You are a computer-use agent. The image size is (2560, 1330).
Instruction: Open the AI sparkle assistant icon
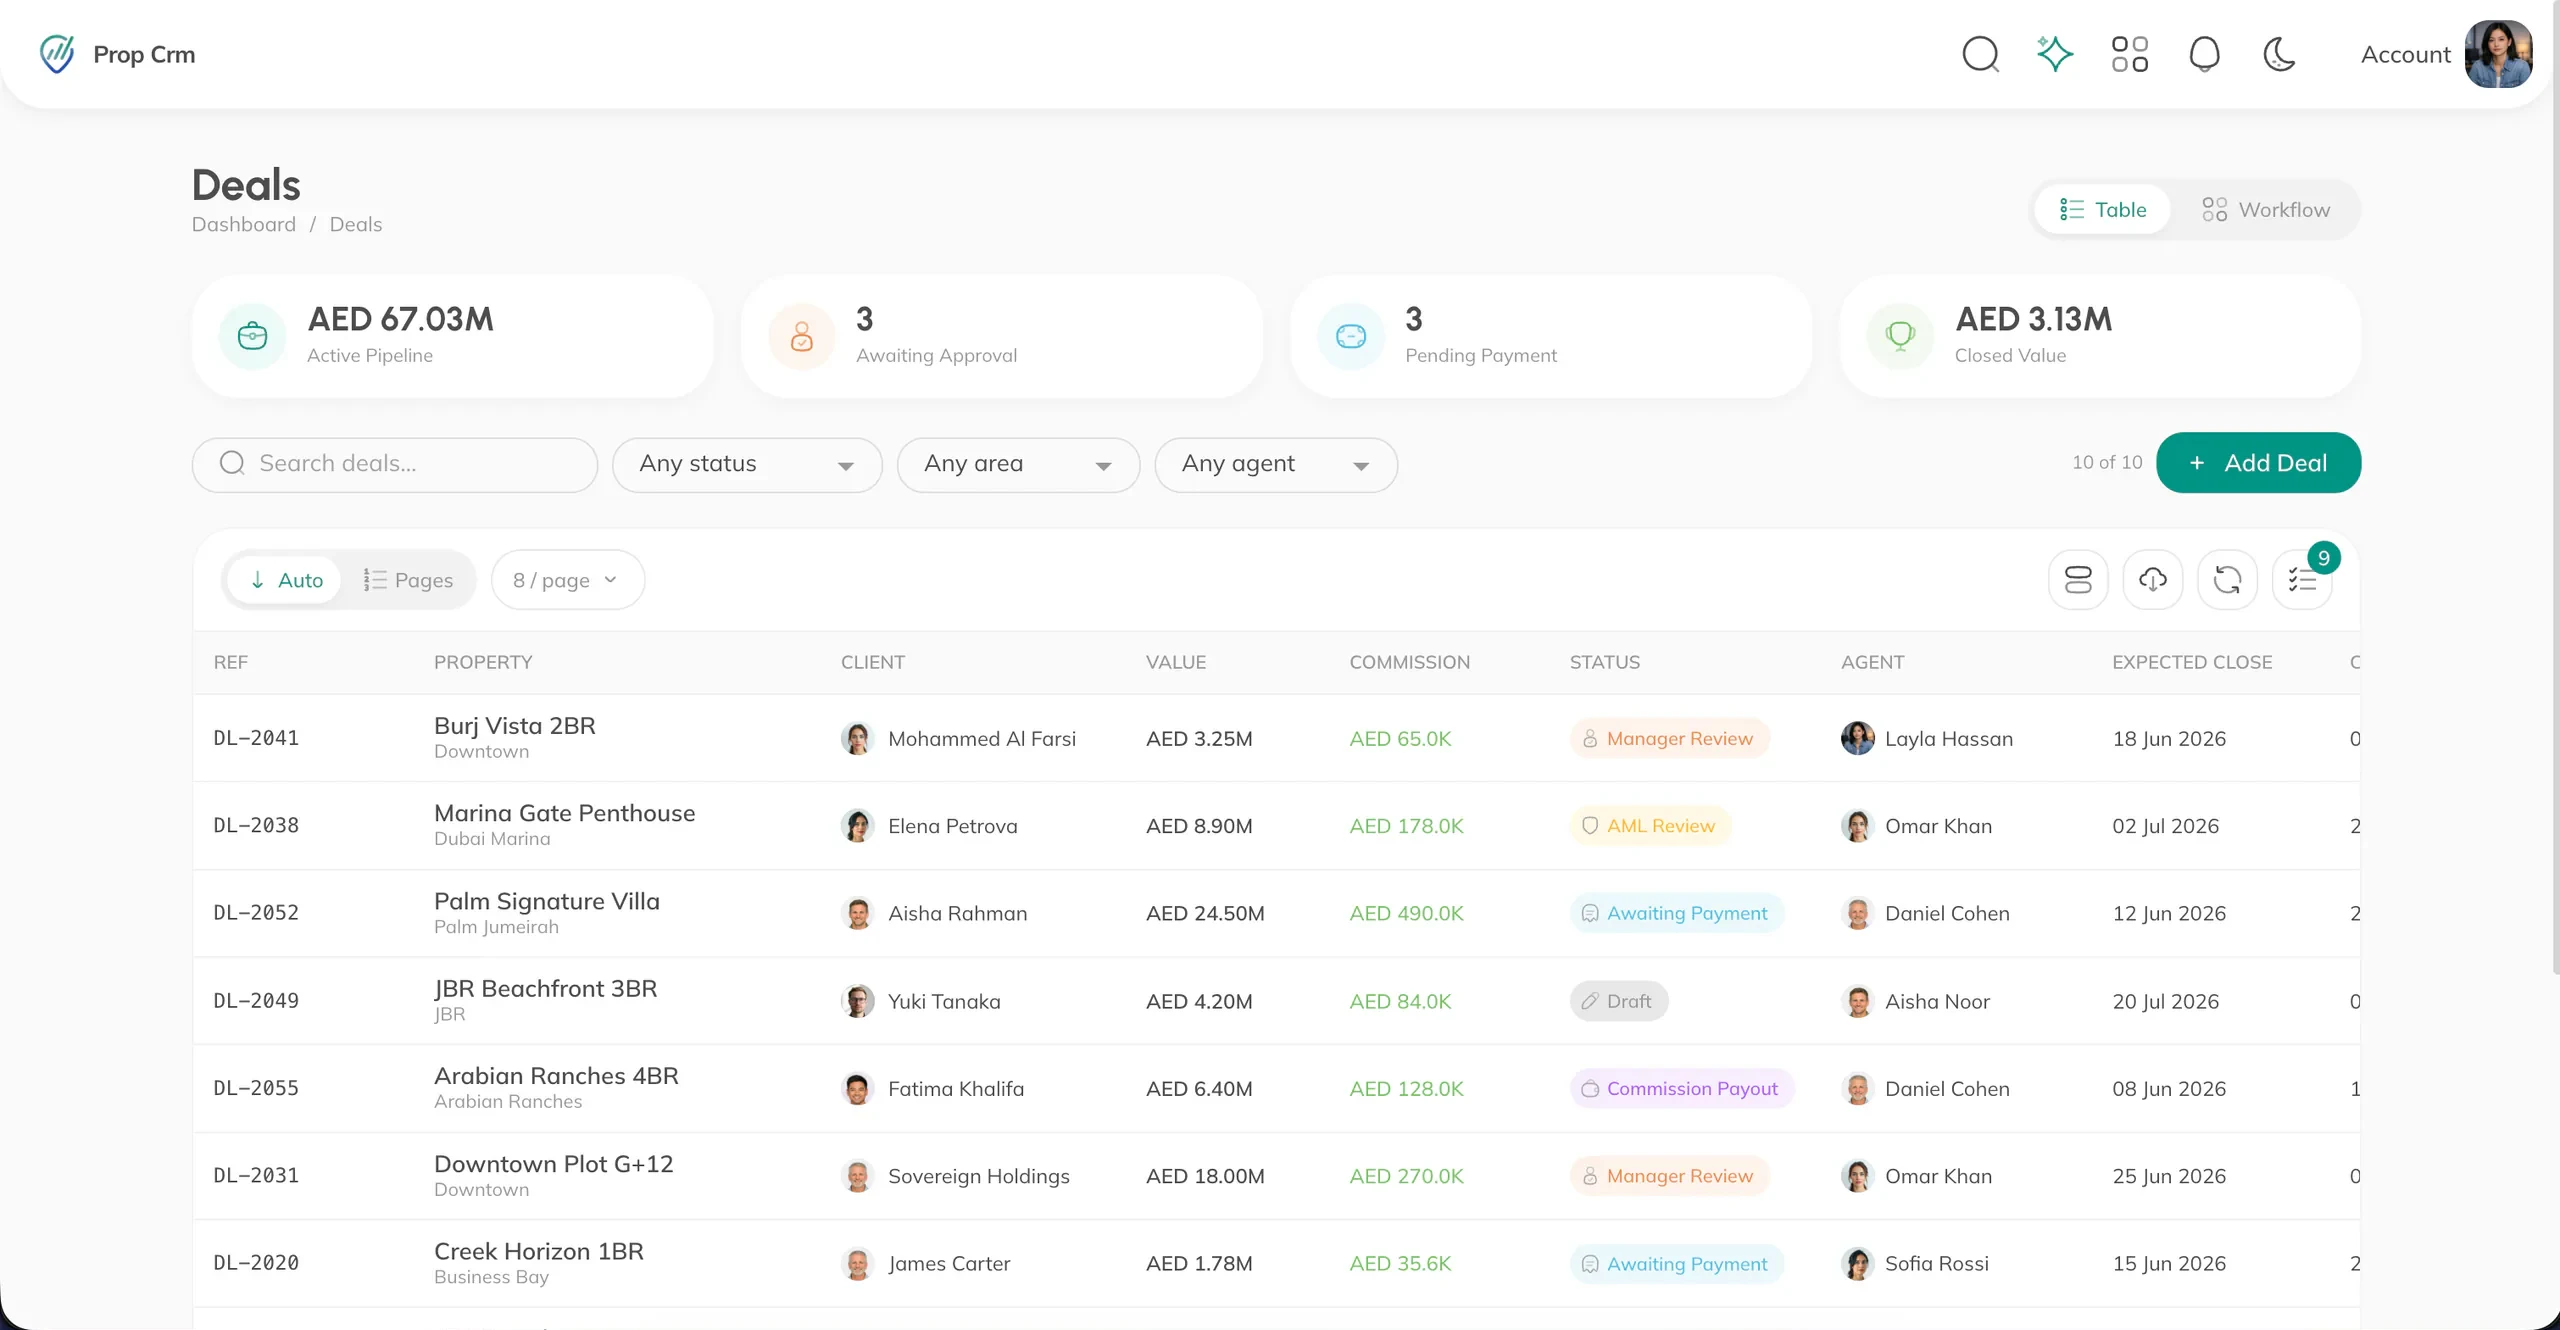(2055, 54)
